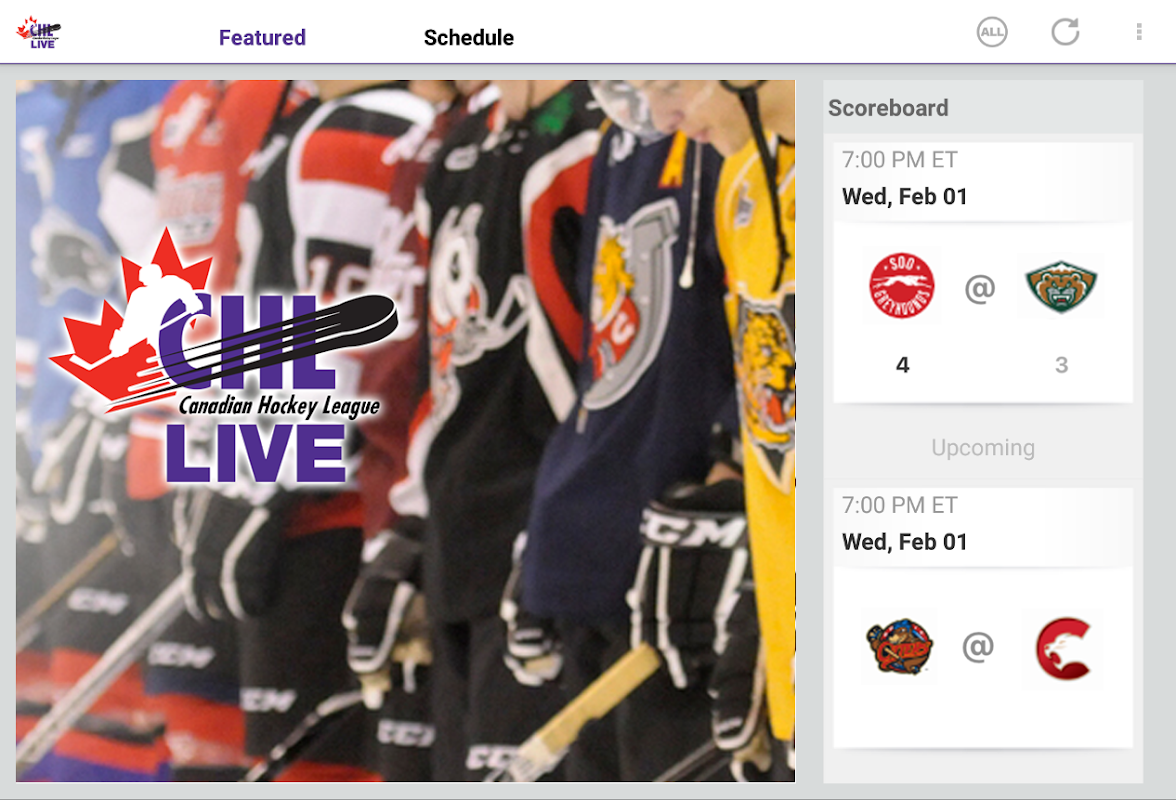Viewport: 1176px width, 800px height.
Task: Click the CHL Live logo in header
Action: click(39, 33)
